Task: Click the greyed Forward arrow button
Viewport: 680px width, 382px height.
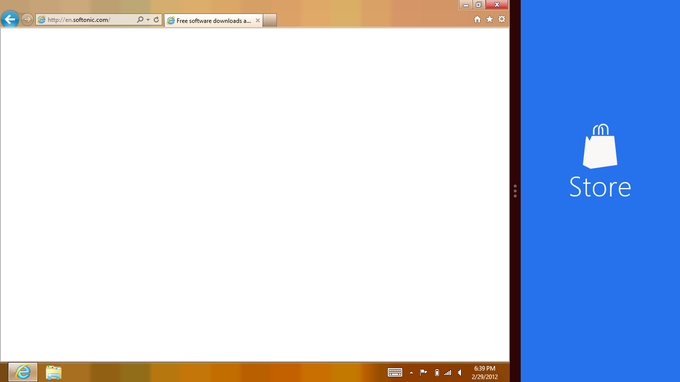Action: pyautogui.click(x=27, y=20)
